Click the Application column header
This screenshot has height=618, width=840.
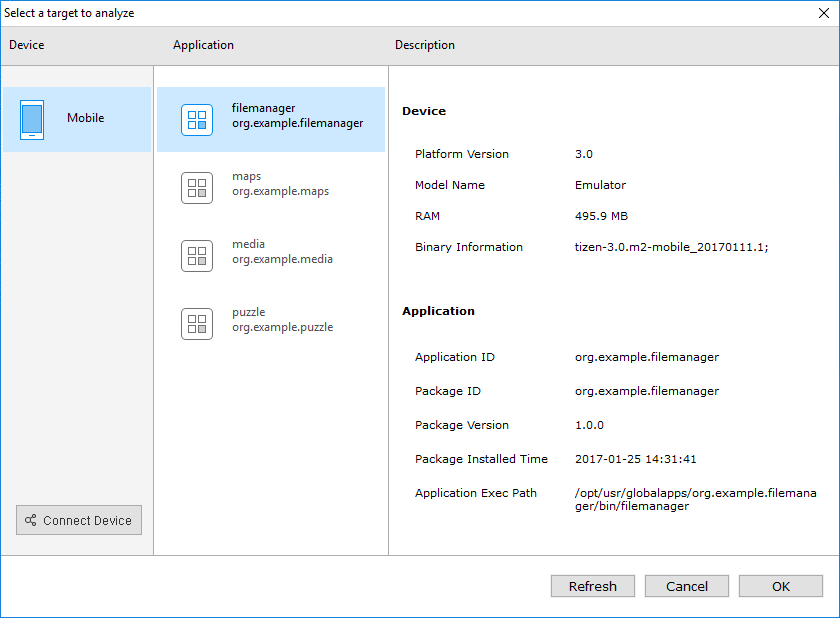pos(203,45)
